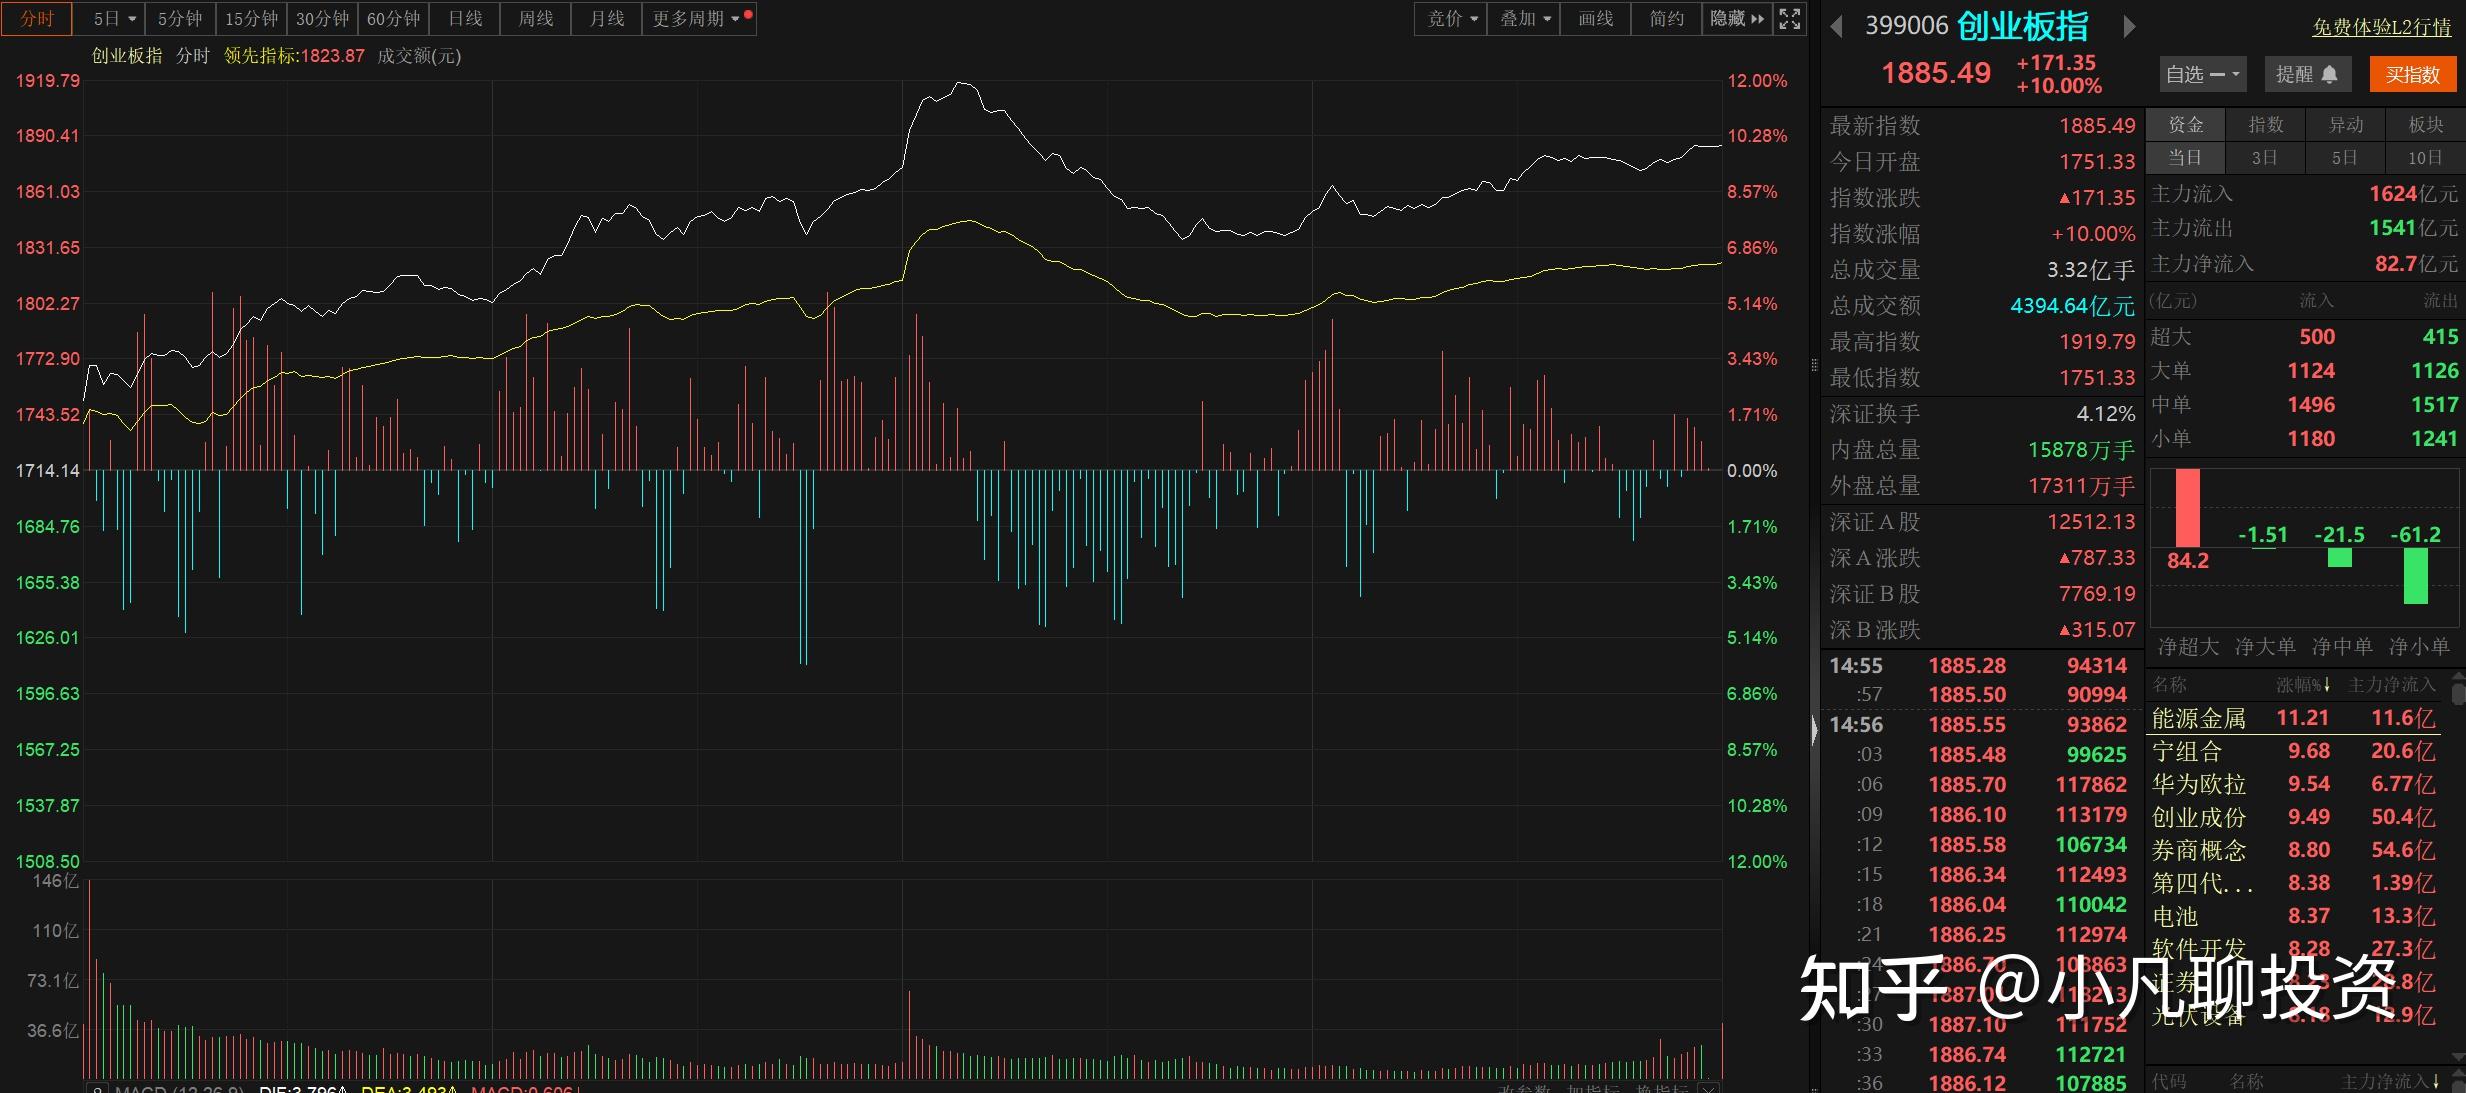
Task: Click the 涨幅% sort arrow column header
Action: [x=2304, y=685]
